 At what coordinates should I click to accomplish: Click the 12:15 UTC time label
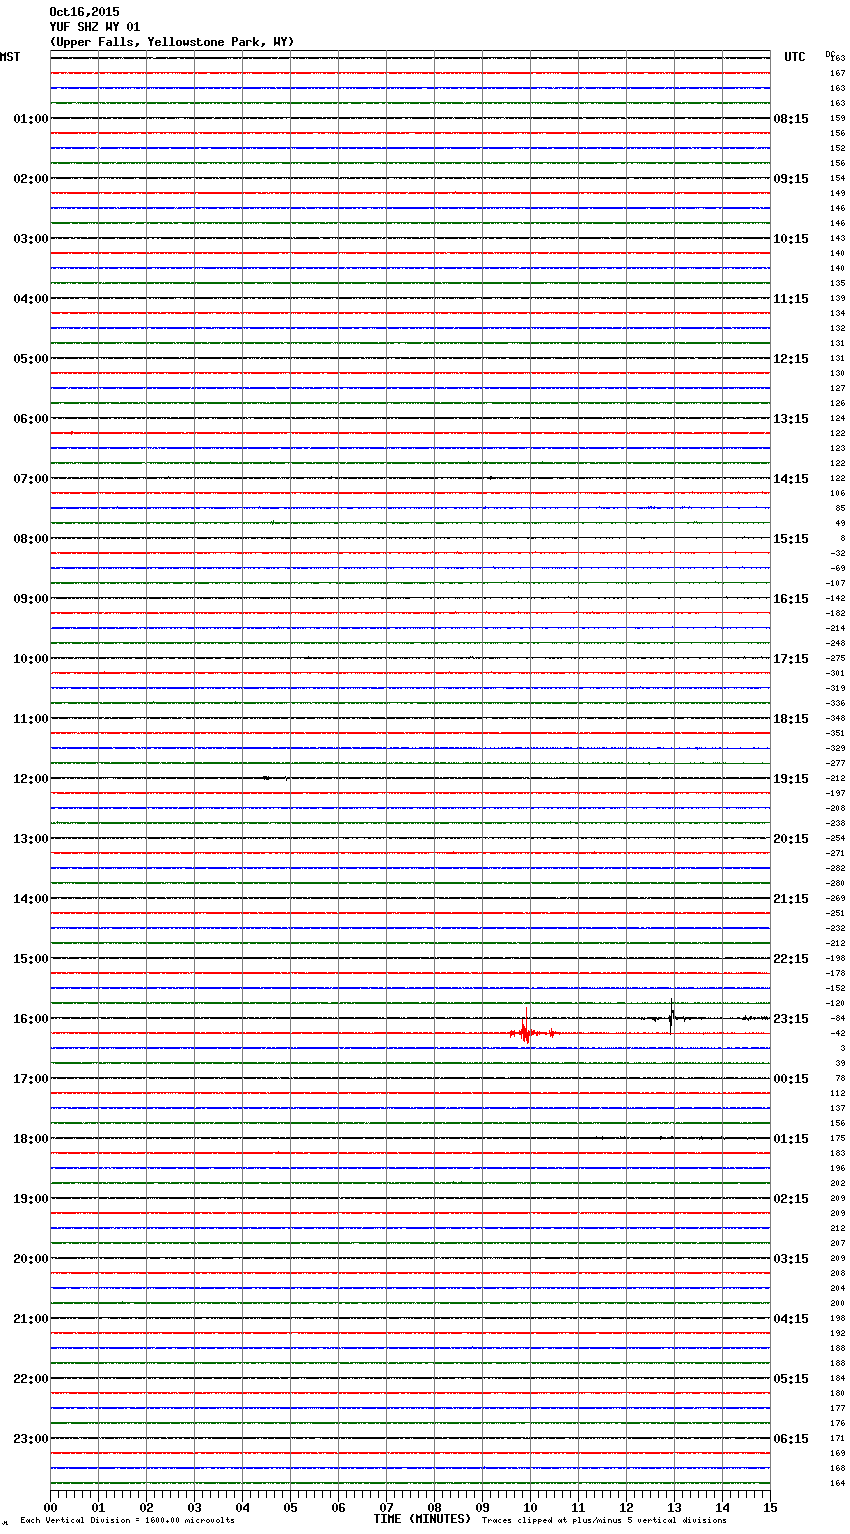click(x=791, y=359)
